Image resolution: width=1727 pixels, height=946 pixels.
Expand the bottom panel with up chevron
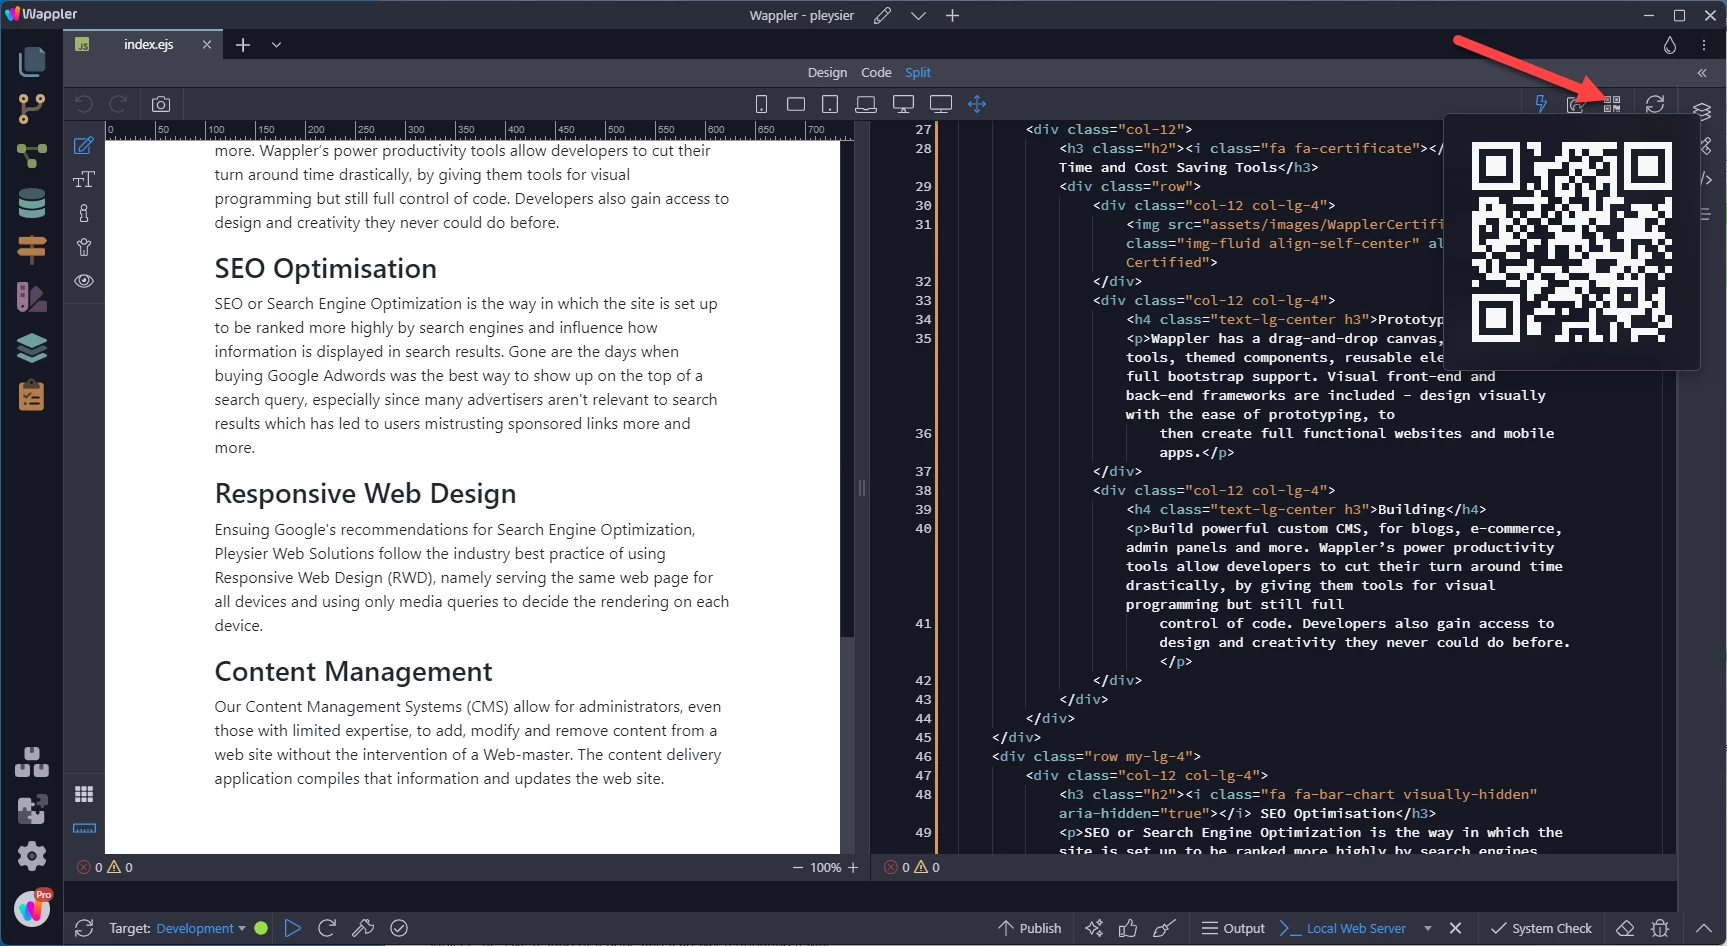1704,928
